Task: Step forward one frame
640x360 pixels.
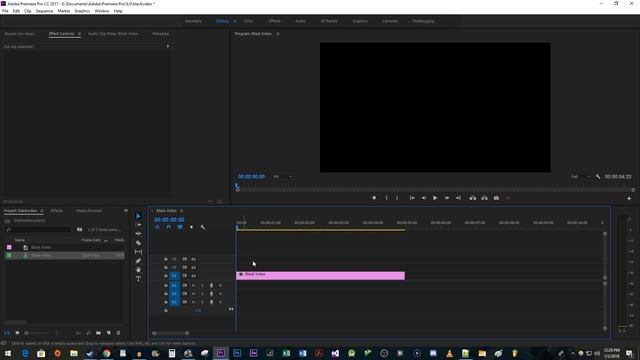Action: (x=447, y=198)
